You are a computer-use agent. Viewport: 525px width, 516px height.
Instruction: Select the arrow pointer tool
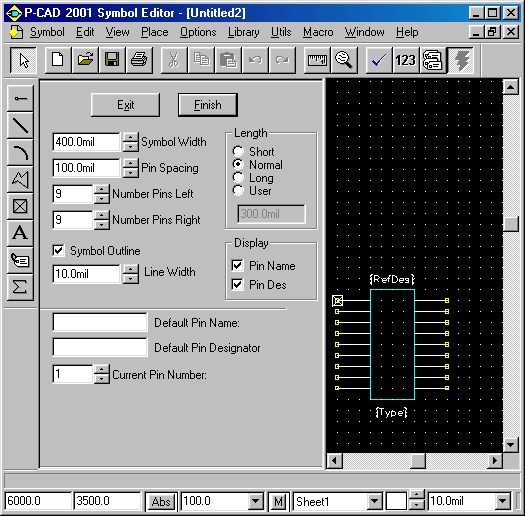pyautogui.click(x=23, y=60)
